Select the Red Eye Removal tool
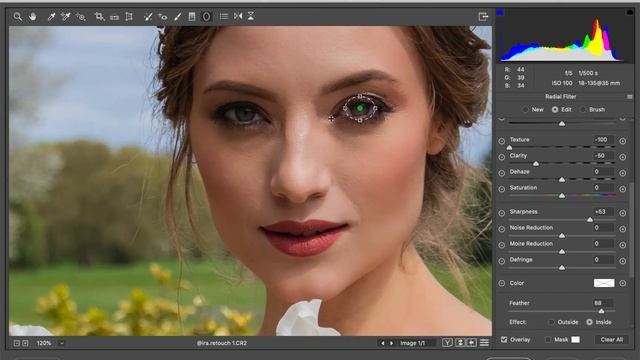The width and height of the screenshot is (640, 360). [x=162, y=16]
